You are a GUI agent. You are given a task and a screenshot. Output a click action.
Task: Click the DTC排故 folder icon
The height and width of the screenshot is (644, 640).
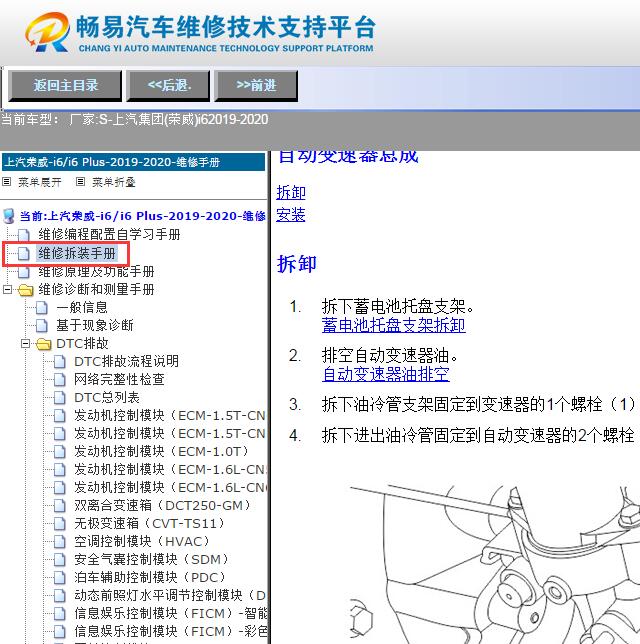click(44, 344)
